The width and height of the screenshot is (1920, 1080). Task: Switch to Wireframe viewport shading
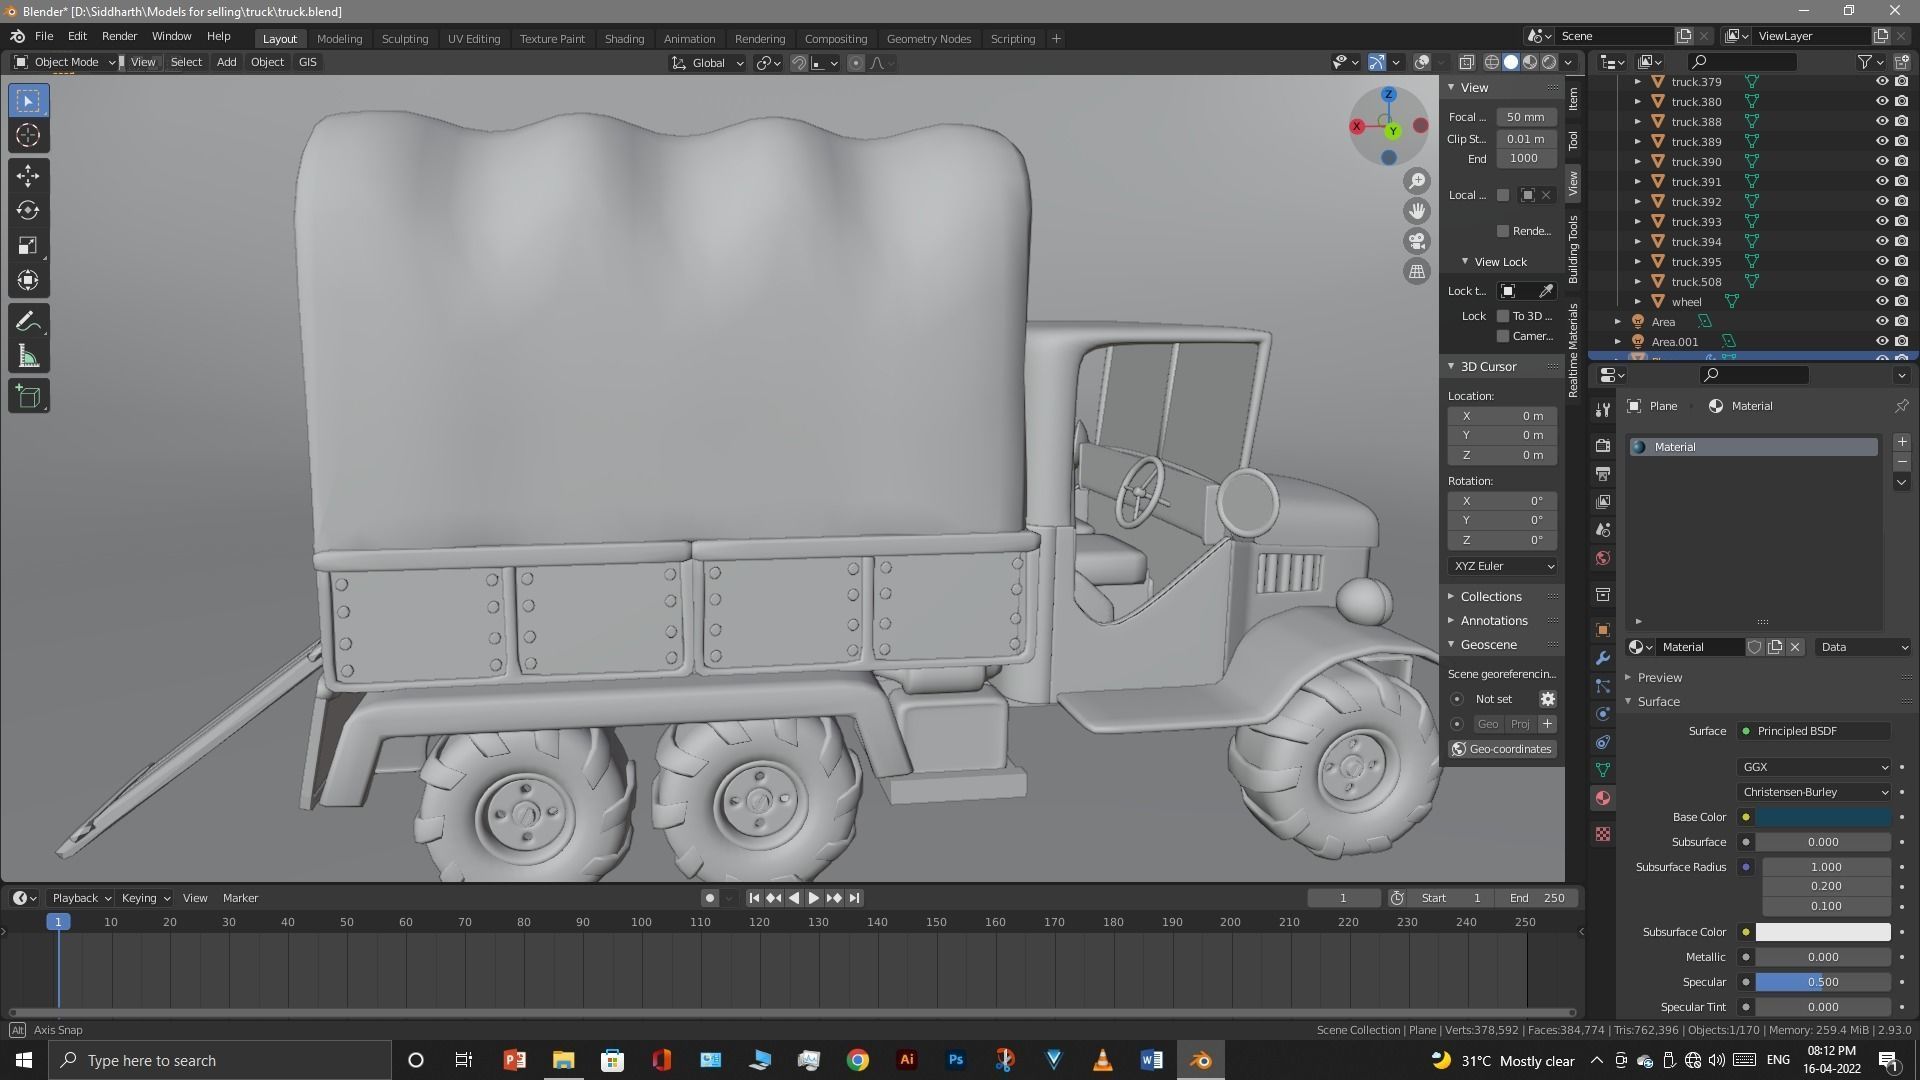click(1491, 62)
